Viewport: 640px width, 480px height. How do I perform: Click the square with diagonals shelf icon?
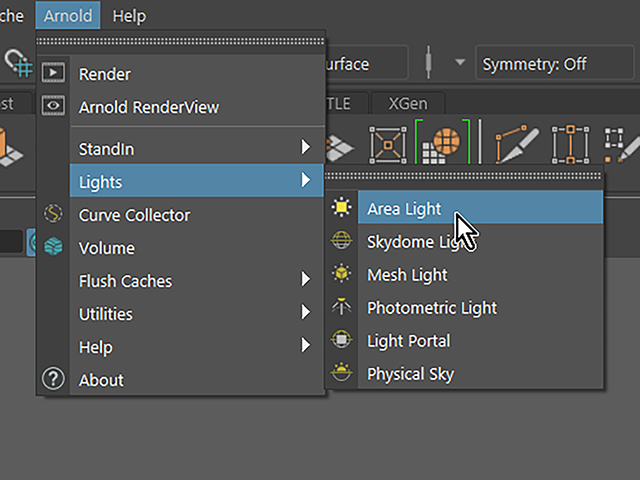[x=388, y=145]
